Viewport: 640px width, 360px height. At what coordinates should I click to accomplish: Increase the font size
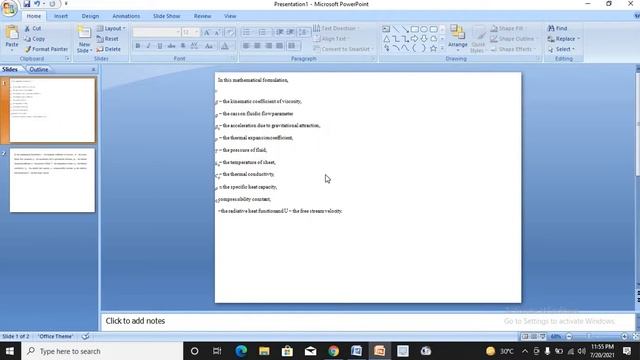207,32
